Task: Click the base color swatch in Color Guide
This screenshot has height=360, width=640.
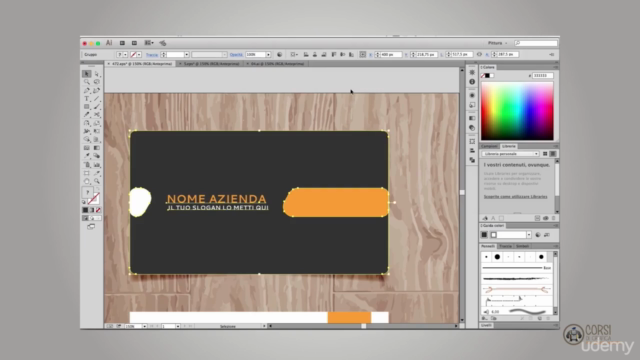Action: pos(484,235)
